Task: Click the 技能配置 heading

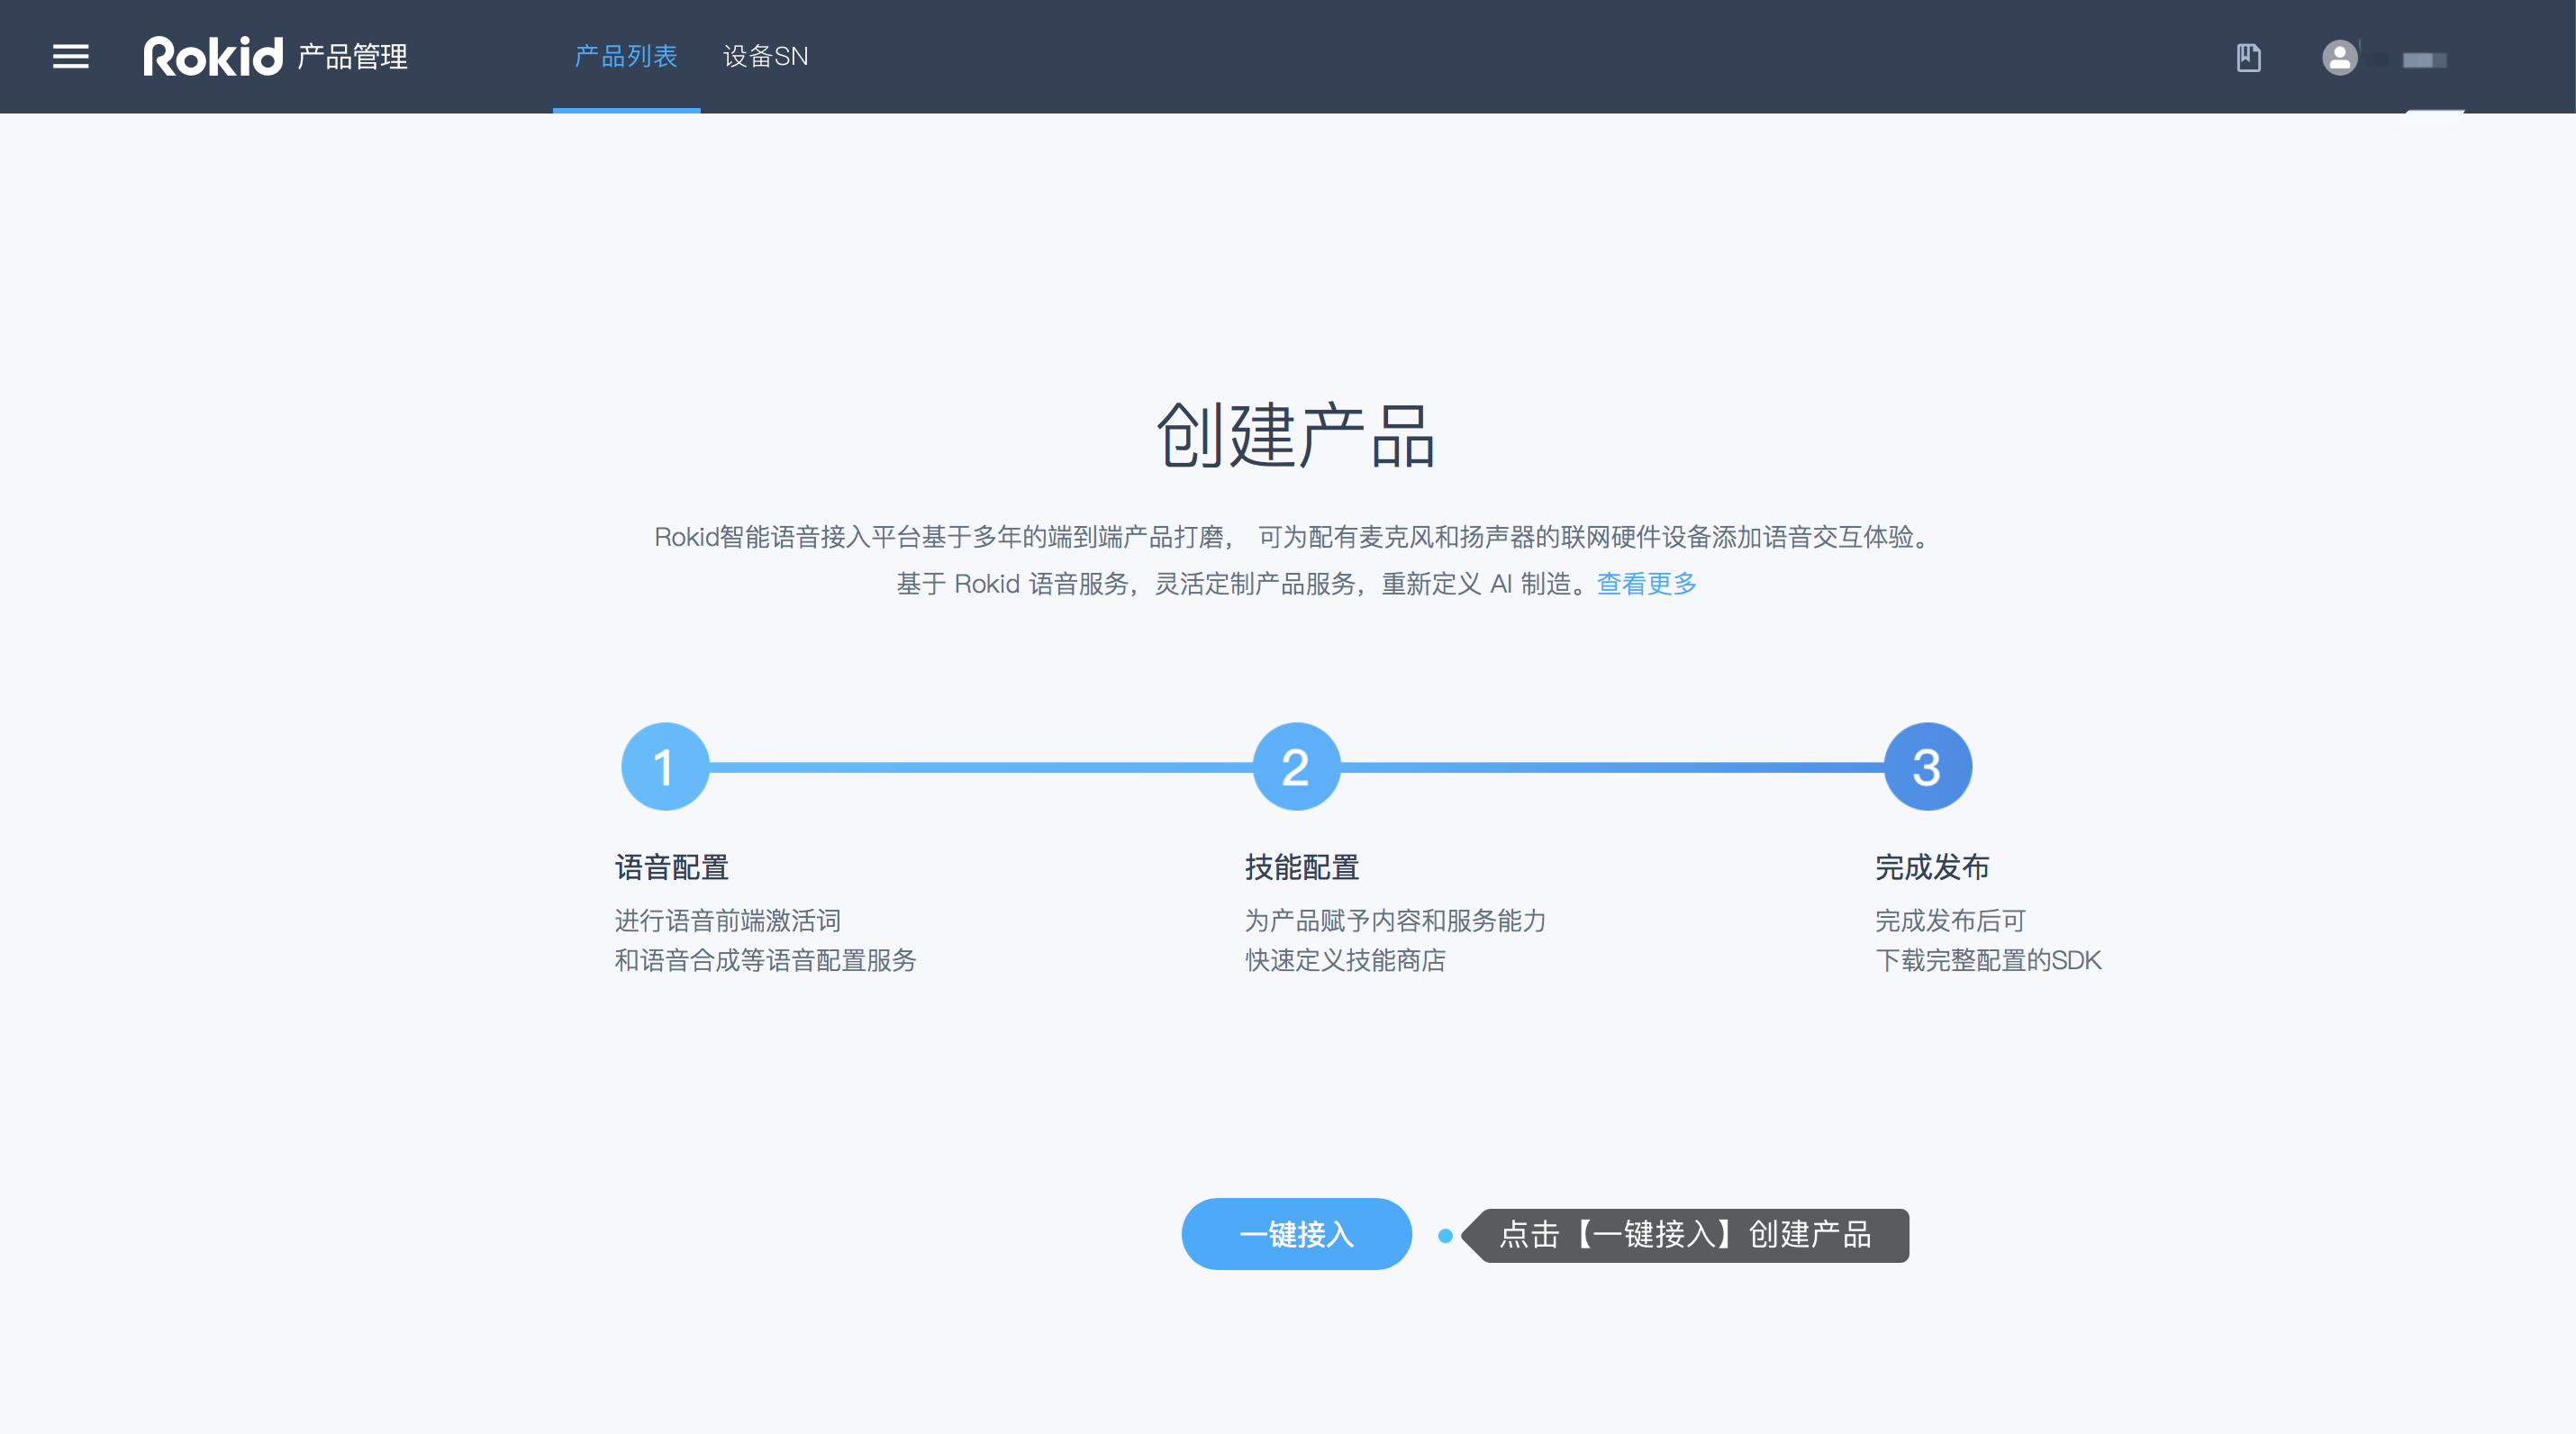Action: click(x=1302, y=866)
